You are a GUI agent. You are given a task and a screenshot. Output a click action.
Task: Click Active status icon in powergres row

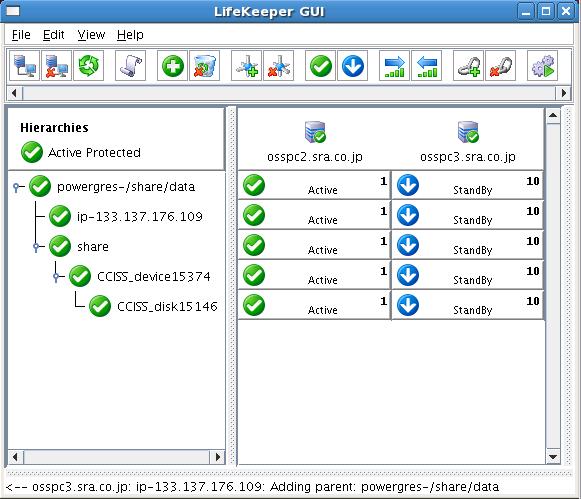[254, 185]
